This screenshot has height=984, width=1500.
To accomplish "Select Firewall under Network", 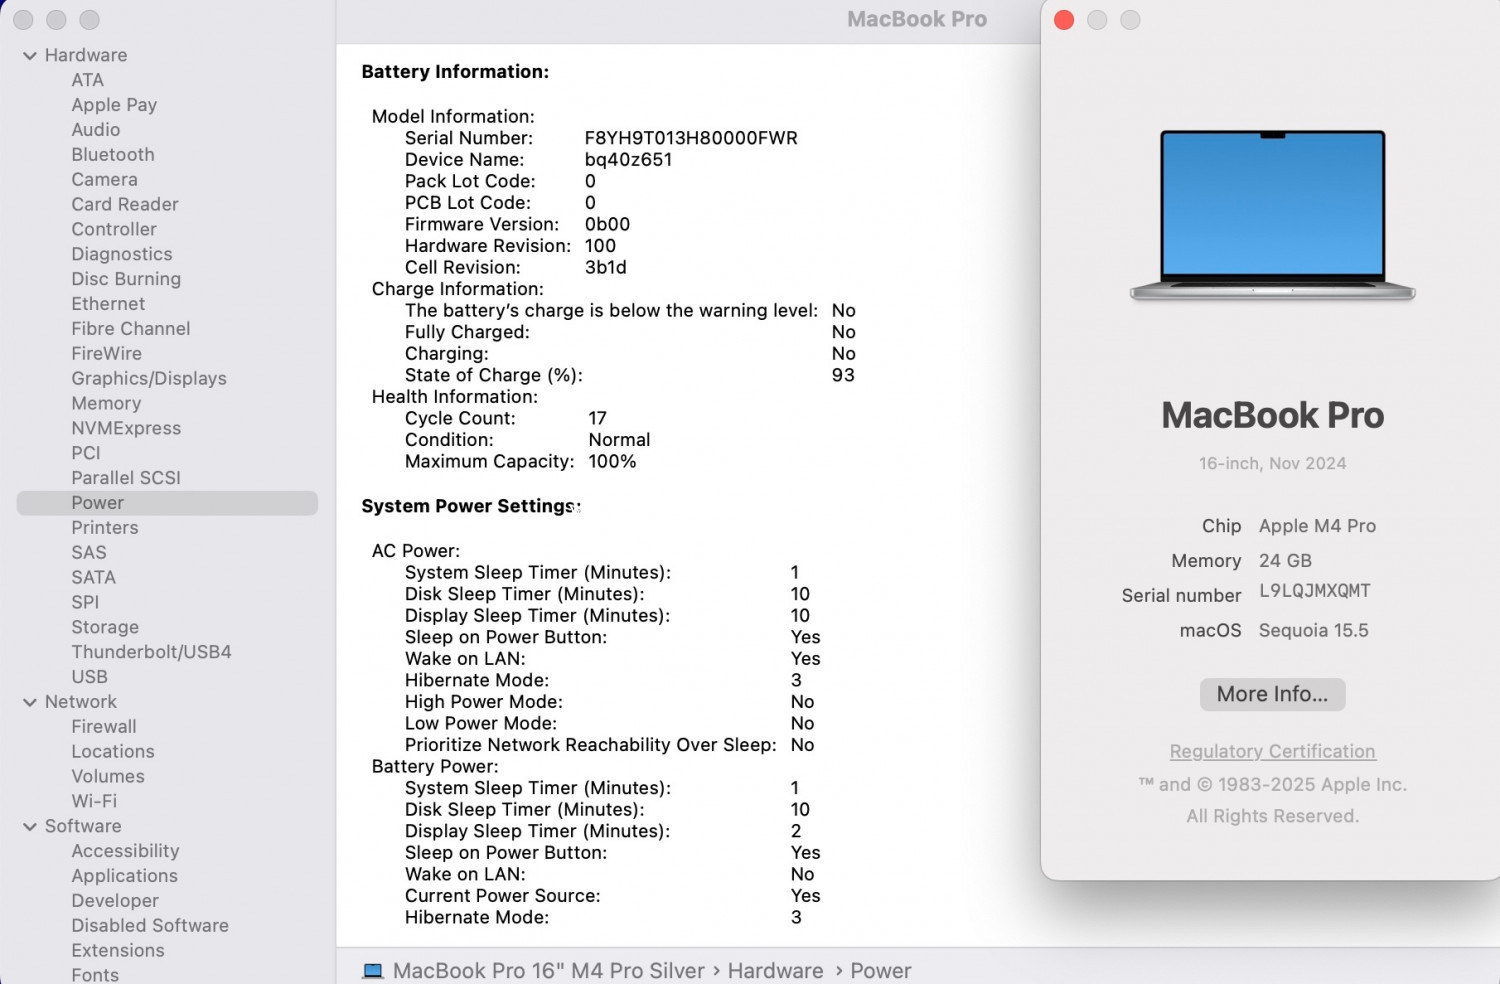I will click(x=104, y=727).
